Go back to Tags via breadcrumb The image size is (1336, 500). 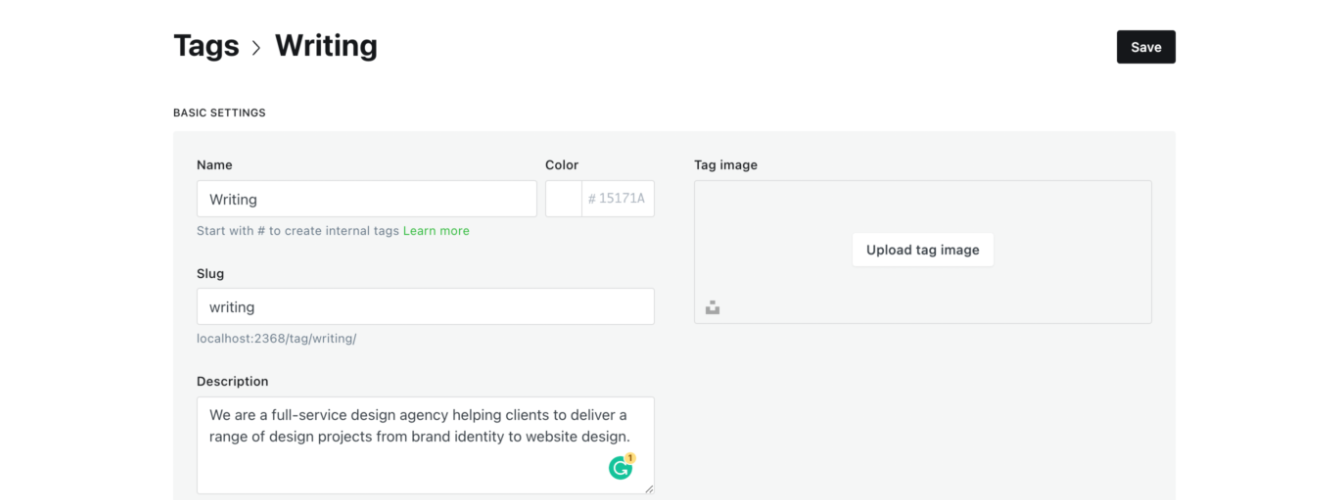coord(206,46)
